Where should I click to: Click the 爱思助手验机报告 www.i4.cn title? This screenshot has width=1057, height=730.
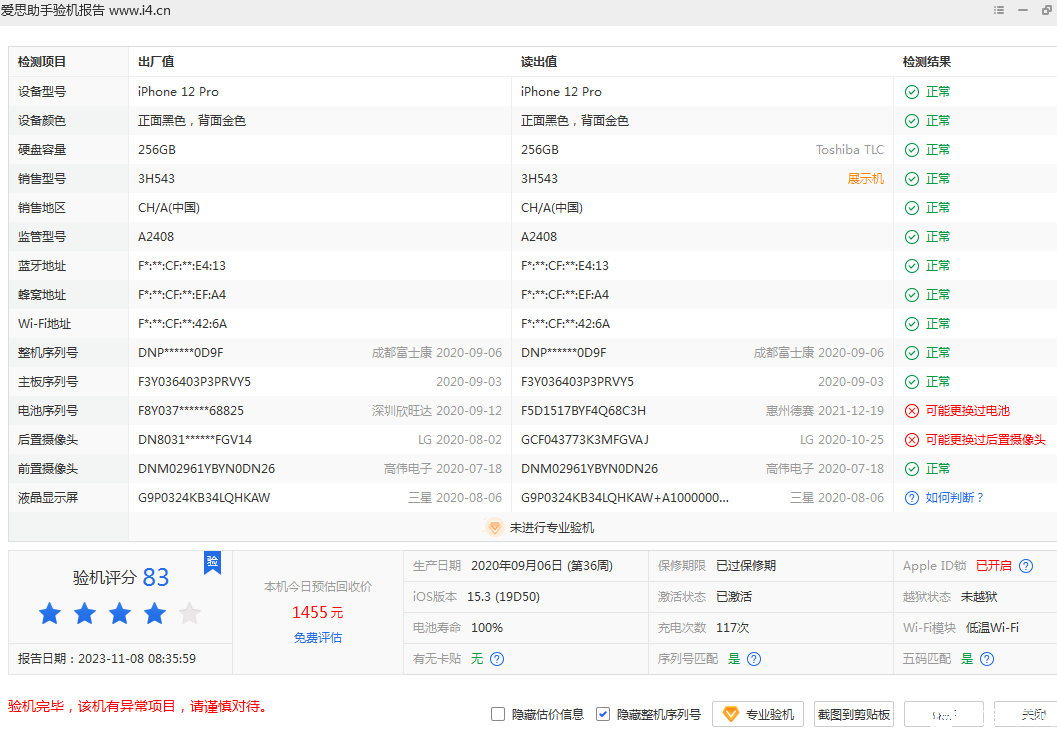86,10
